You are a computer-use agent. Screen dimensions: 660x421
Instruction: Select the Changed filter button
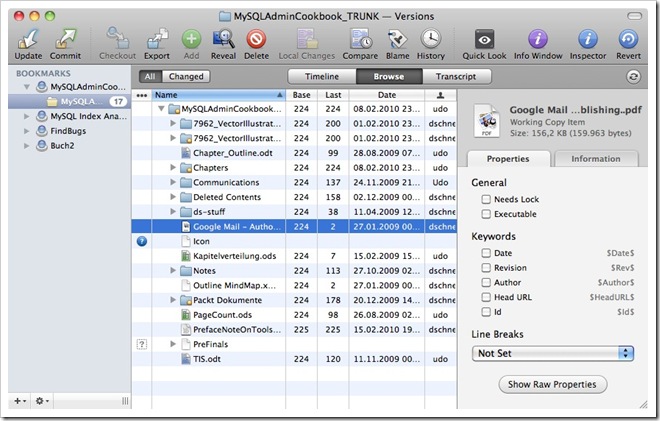click(186, 76)
